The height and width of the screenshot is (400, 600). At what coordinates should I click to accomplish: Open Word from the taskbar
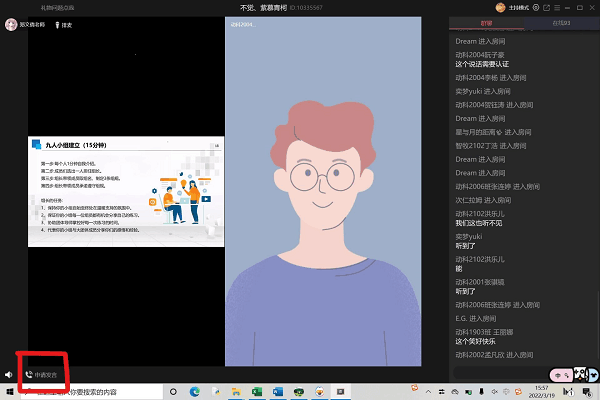(x=276, y=392)
